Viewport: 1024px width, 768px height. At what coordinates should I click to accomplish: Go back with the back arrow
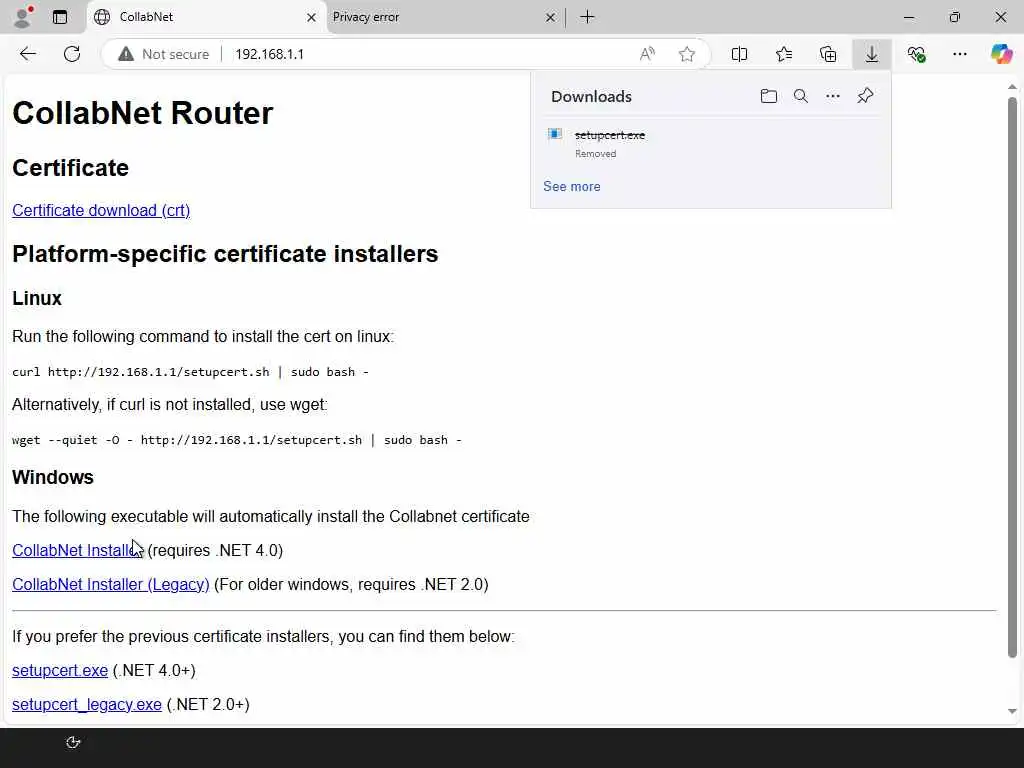(28, 54)
